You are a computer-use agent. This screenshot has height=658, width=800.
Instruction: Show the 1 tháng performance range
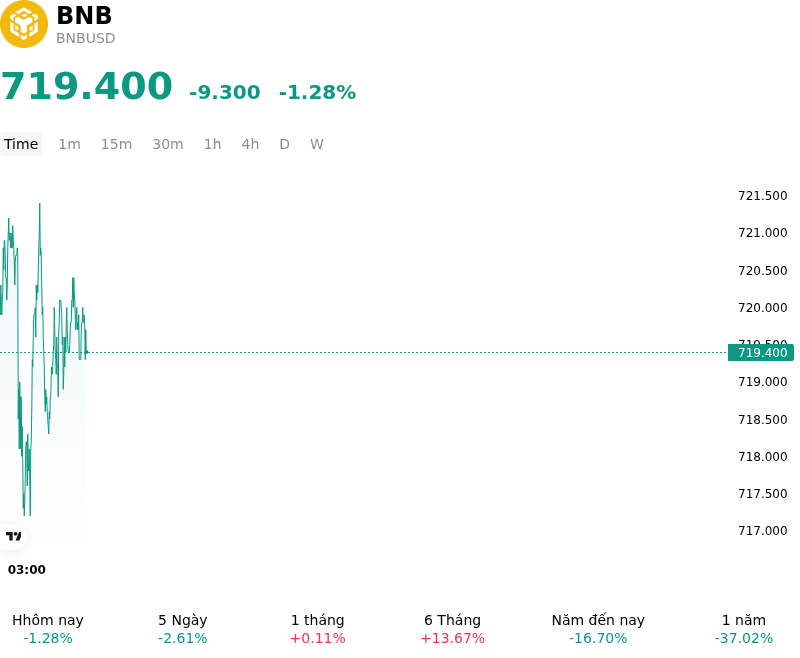[317, 629]
